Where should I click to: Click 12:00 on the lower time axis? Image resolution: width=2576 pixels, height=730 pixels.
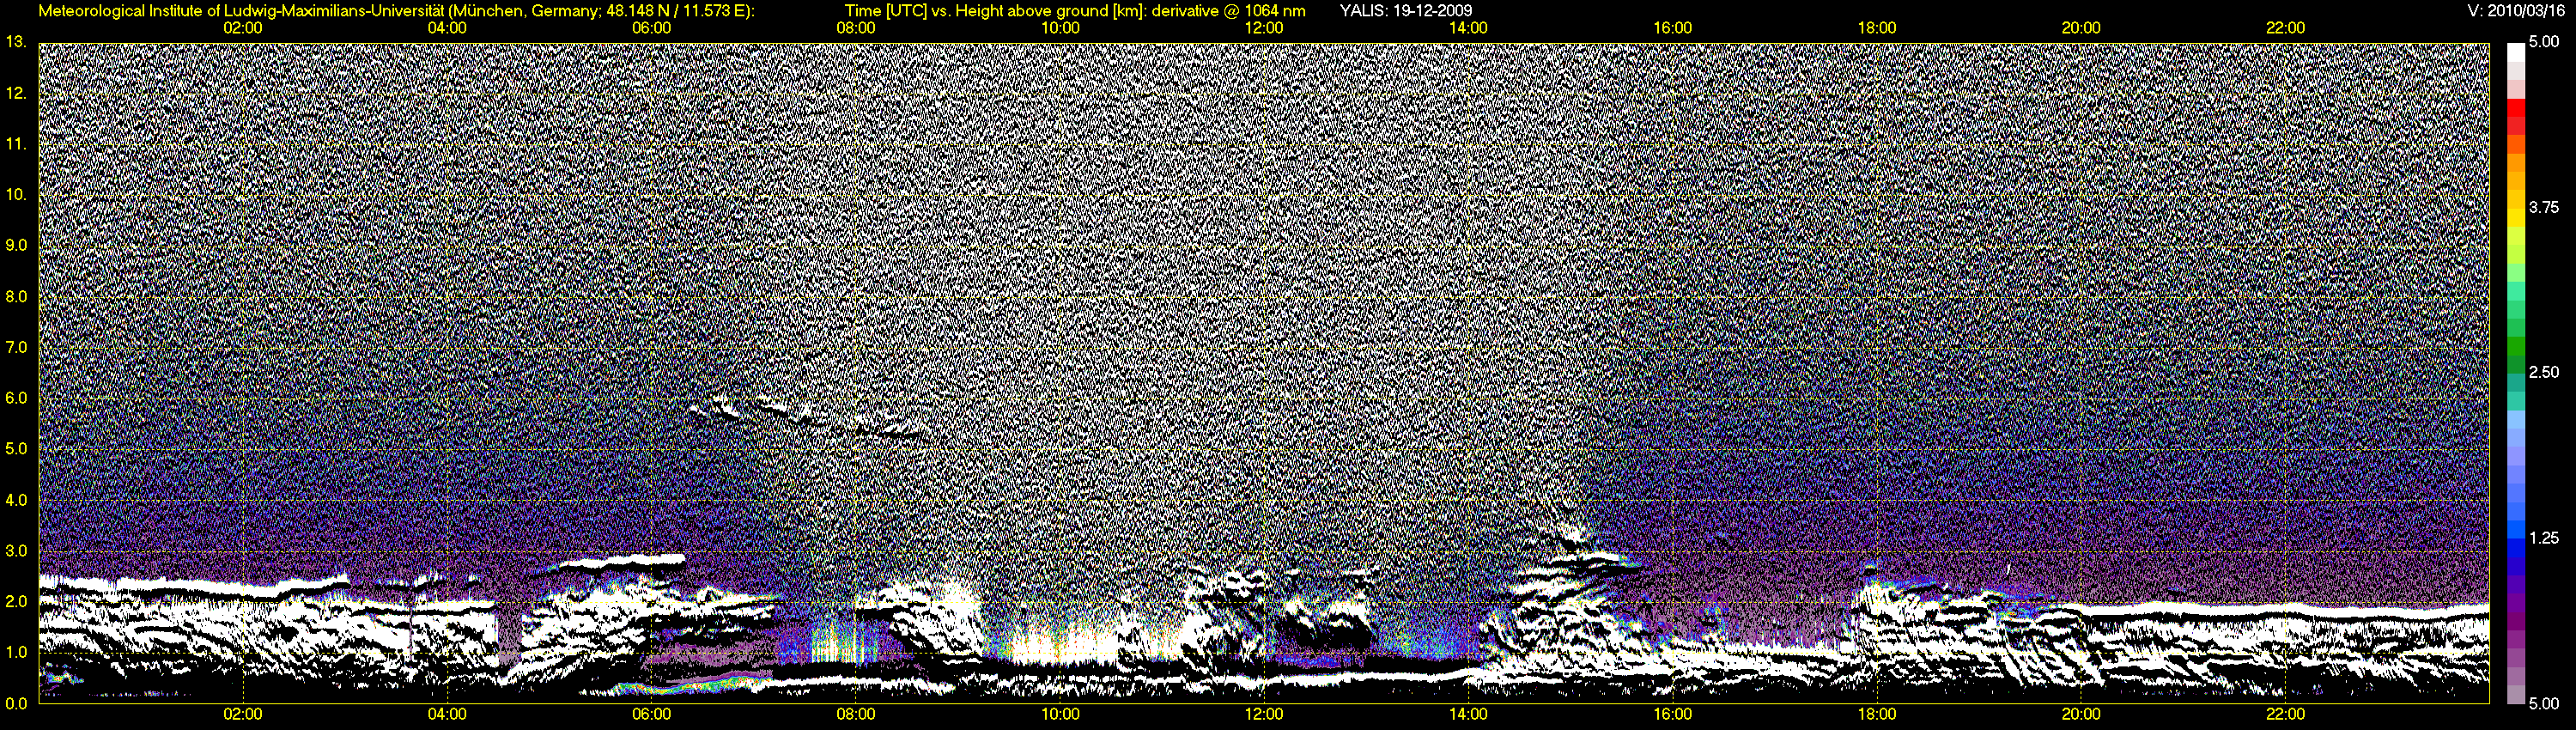tap(1264, 714)
